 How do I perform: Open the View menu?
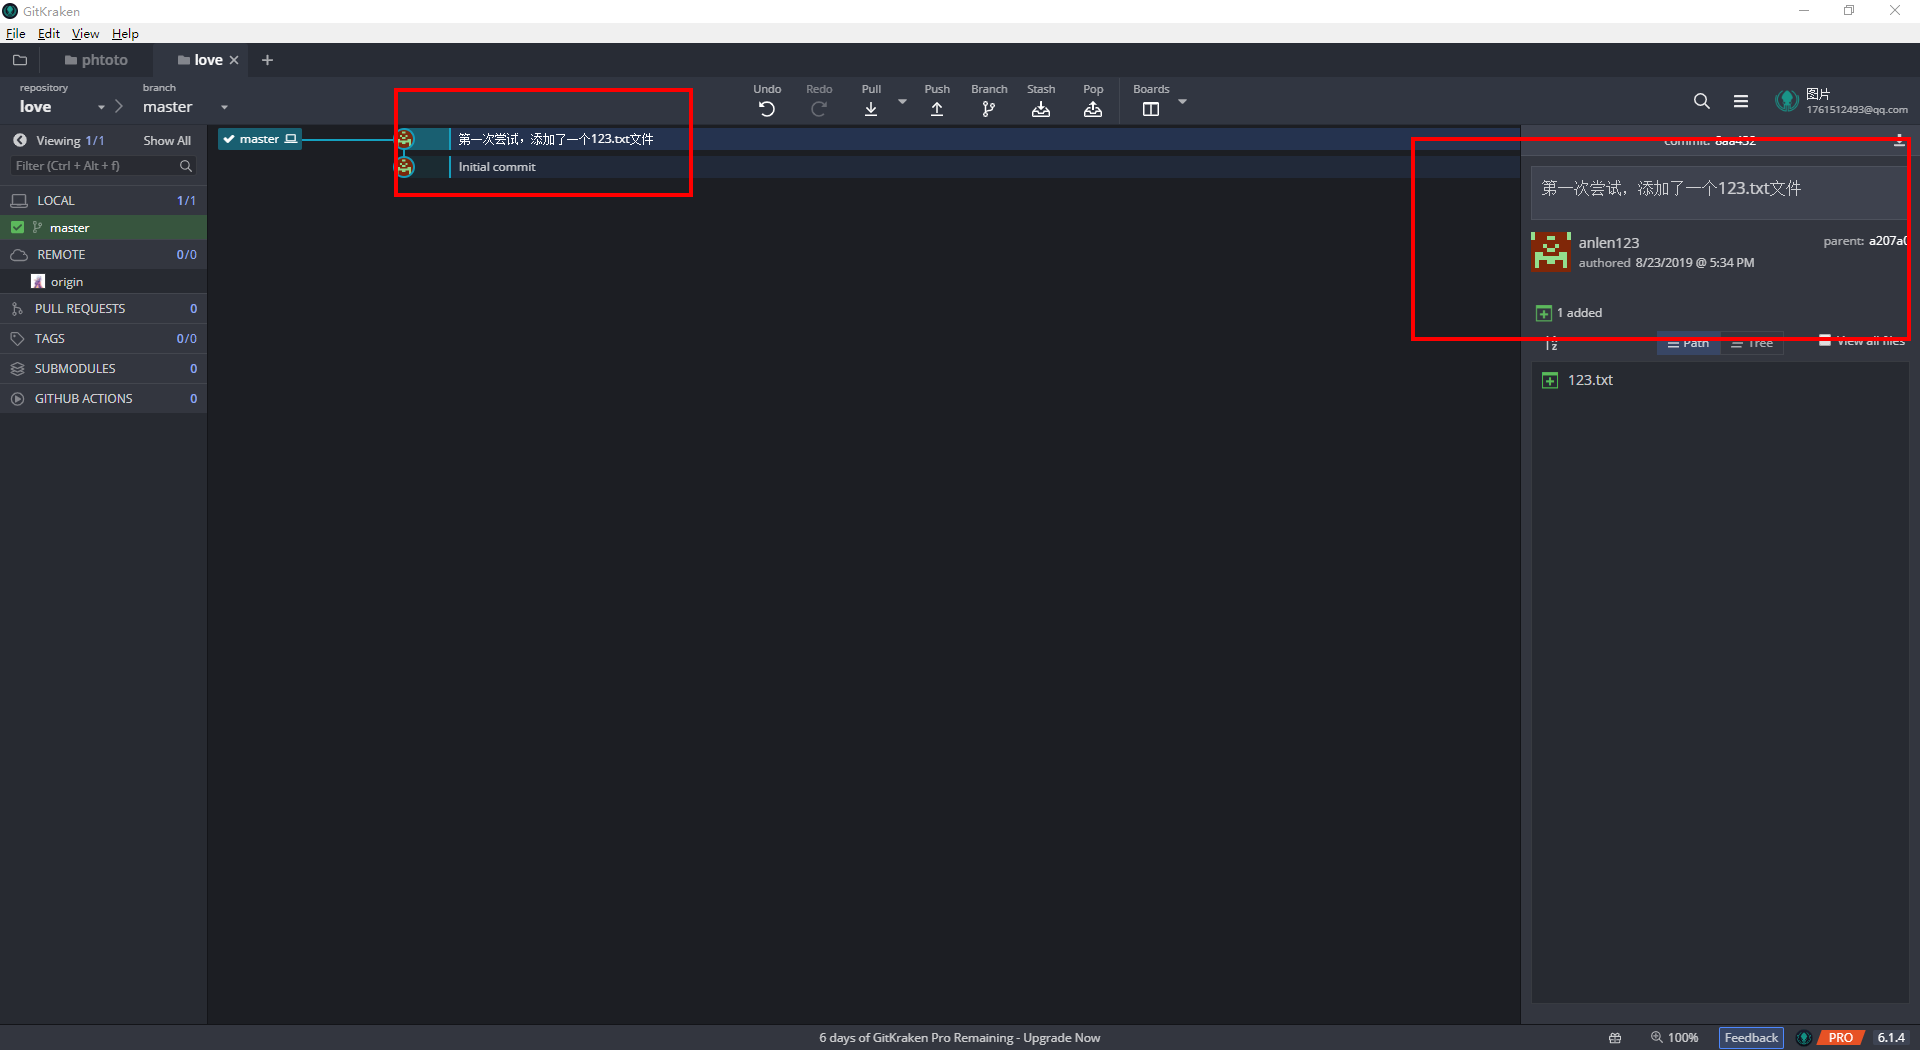(85, 33)
